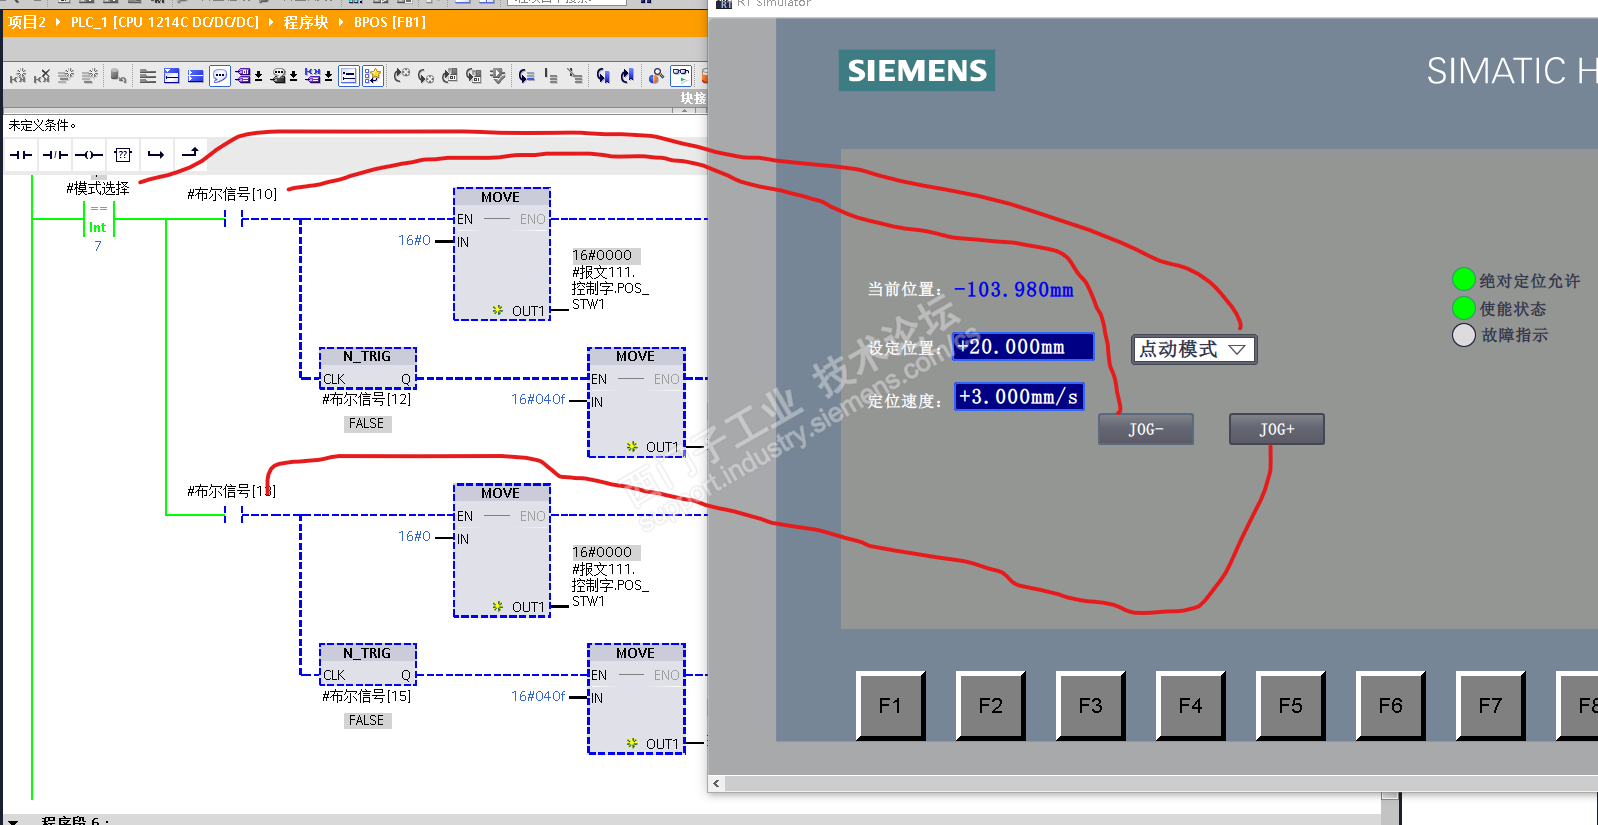Screen dimensions: 1598x825
Task: Insert a normally closed contact
Action: click(x=55, y=155)
